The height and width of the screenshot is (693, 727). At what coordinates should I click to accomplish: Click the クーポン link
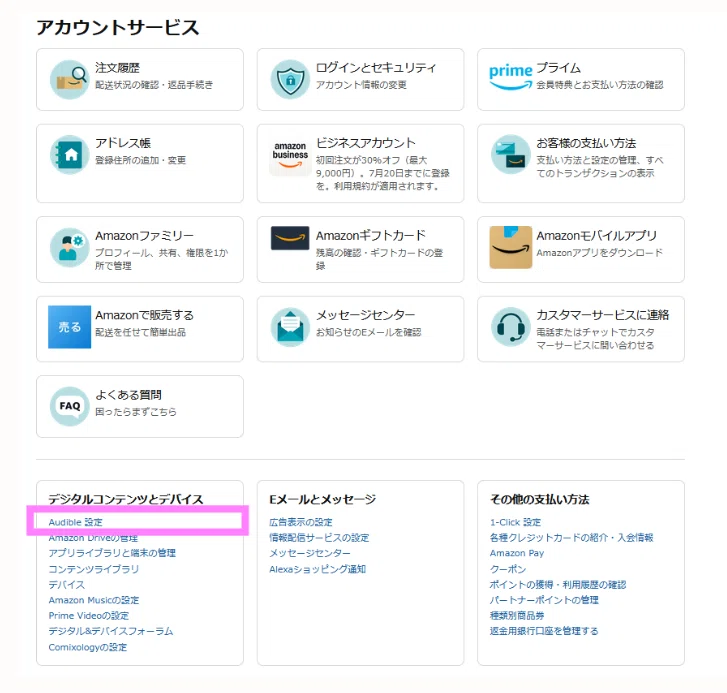click(508, 569)
